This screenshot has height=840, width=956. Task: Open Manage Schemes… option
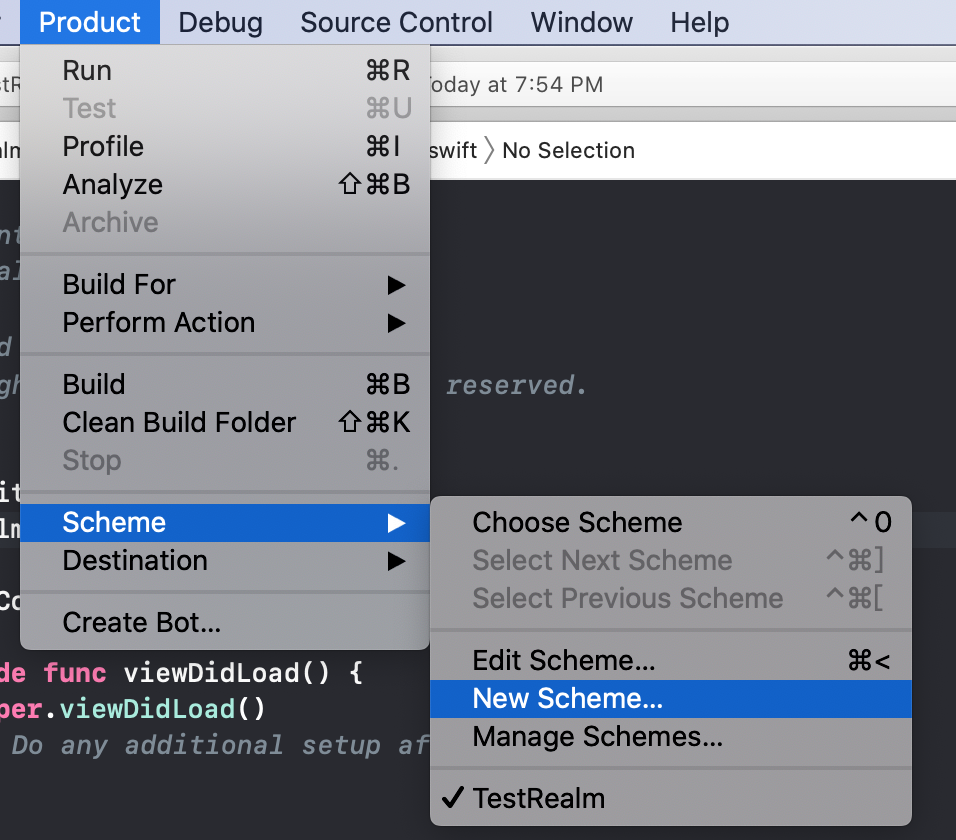[597, 737]
